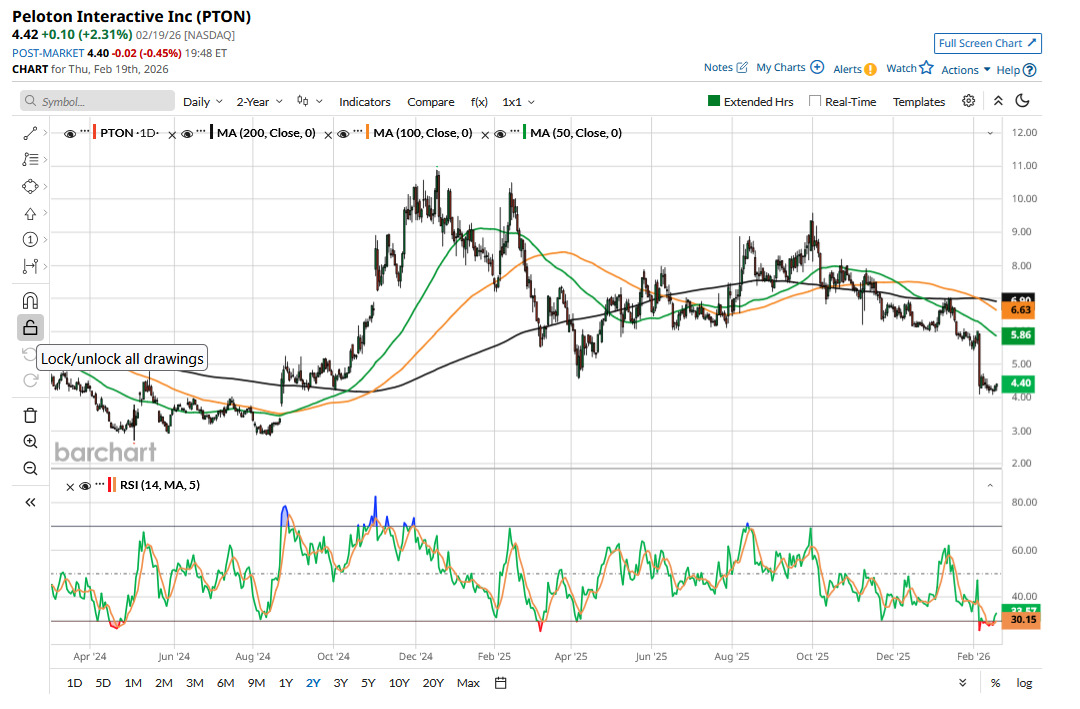Open chart settings gear icon
The width and height of the screenshot is (1080, 709).
coord(968,101)
